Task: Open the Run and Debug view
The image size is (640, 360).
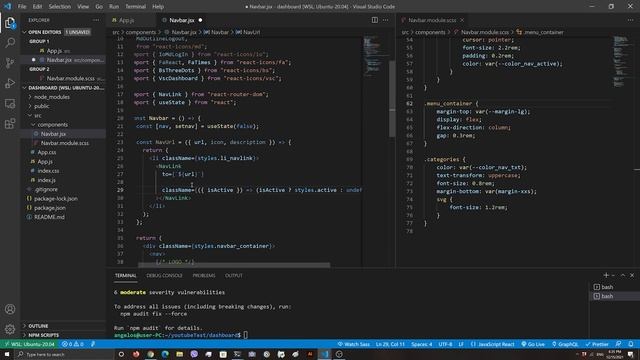Action: point(10,83)
